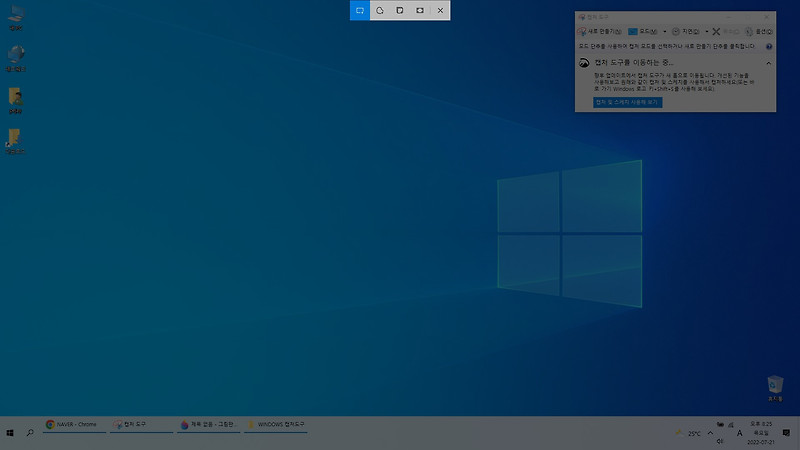Click the taskbar search magnifier
The height and width of the screenshot is (450, 800).
tap(30, 433)
